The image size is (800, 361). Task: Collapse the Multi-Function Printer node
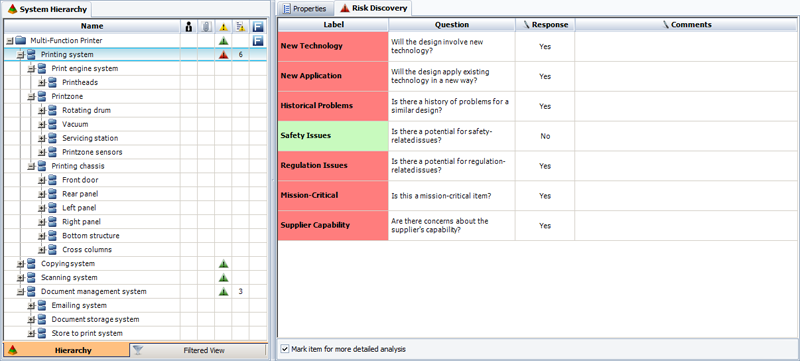tap(9, 41)
